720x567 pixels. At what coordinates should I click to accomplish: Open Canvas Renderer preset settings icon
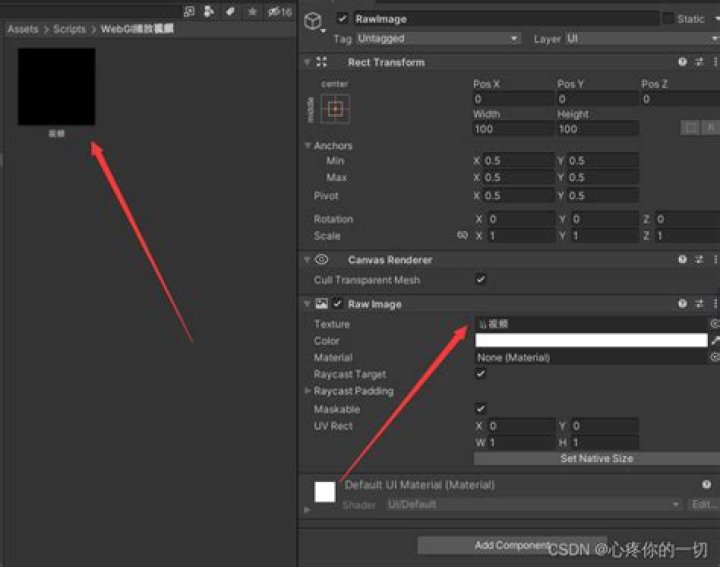(699, 260)
